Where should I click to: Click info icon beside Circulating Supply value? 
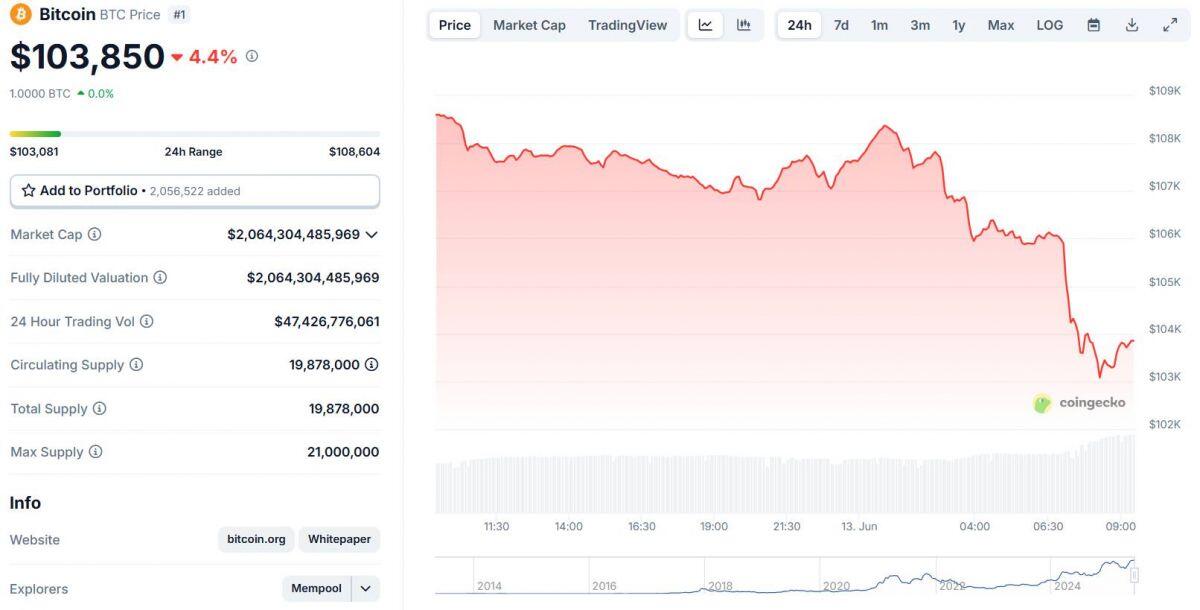[371, 365]
